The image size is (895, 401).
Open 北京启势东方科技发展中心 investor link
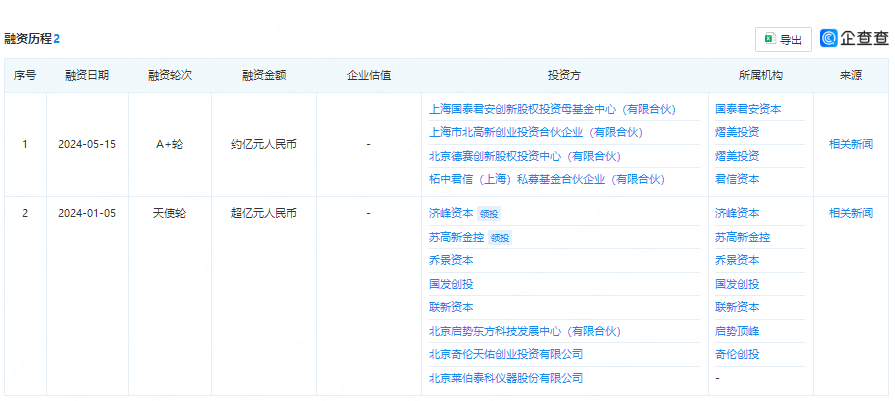coord(524,331)
